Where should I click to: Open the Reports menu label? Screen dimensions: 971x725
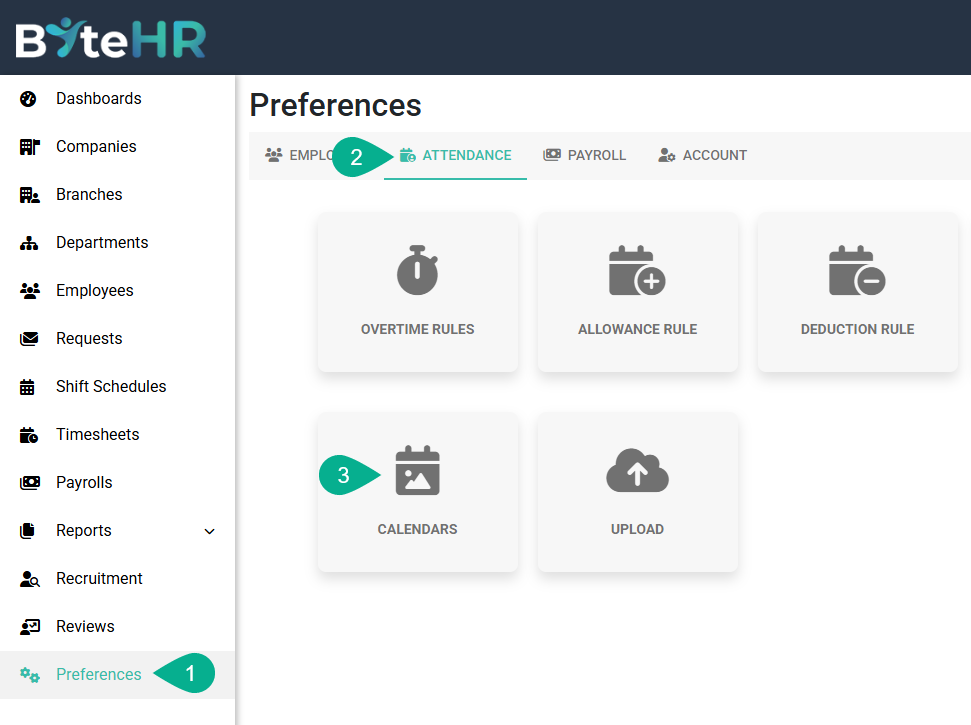[x=84, y=531]
